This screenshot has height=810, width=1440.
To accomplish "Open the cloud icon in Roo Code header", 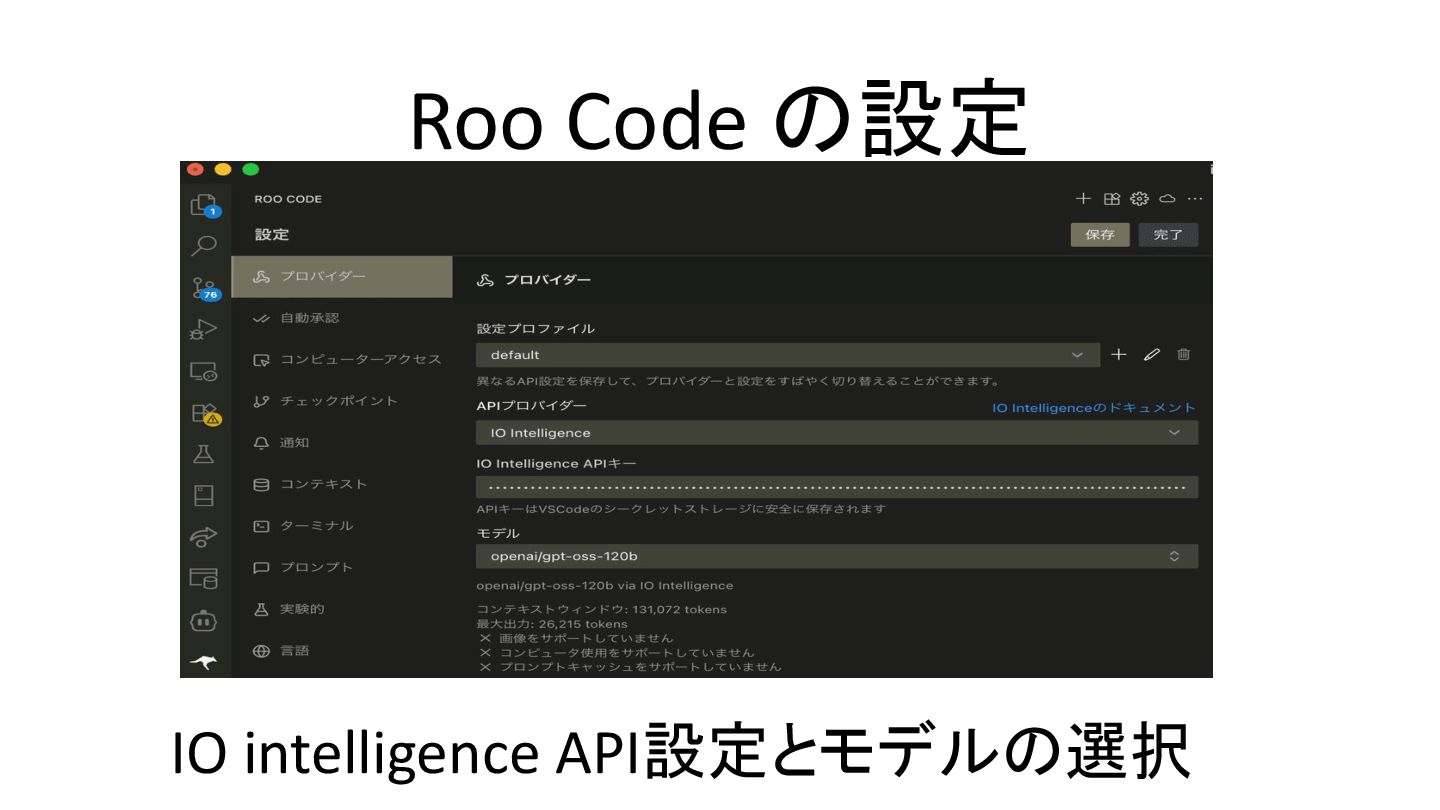I will point(1167,199).
